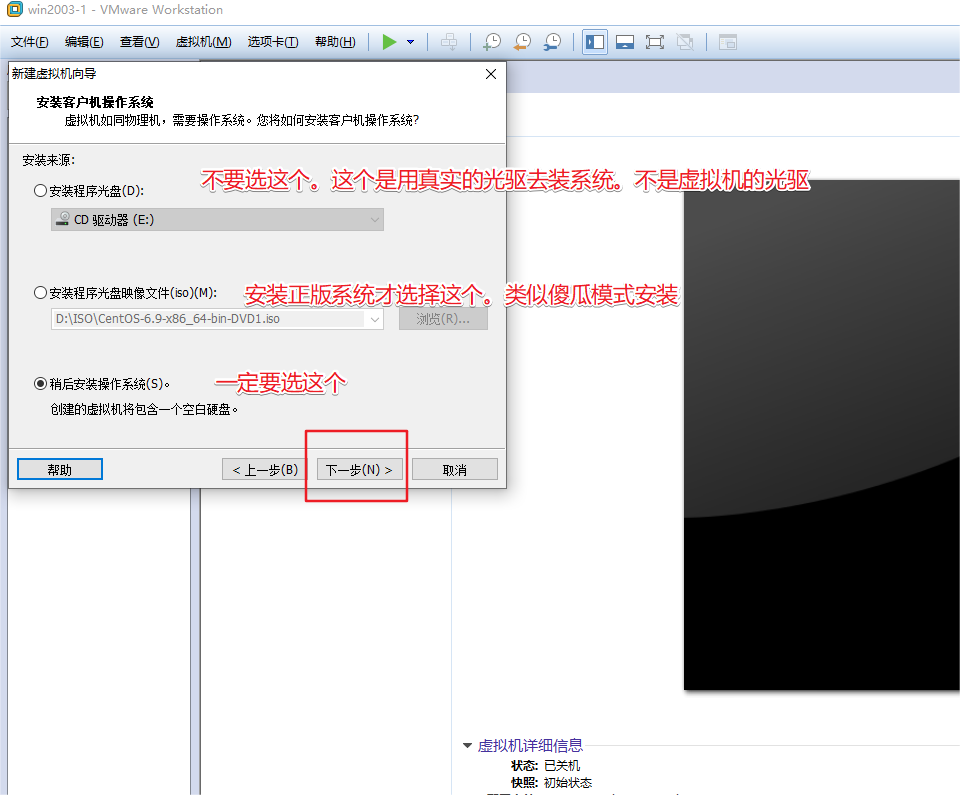
Task: Select the 安装程序光盘映像文件(iso) radio button
Action: [40, 293]
